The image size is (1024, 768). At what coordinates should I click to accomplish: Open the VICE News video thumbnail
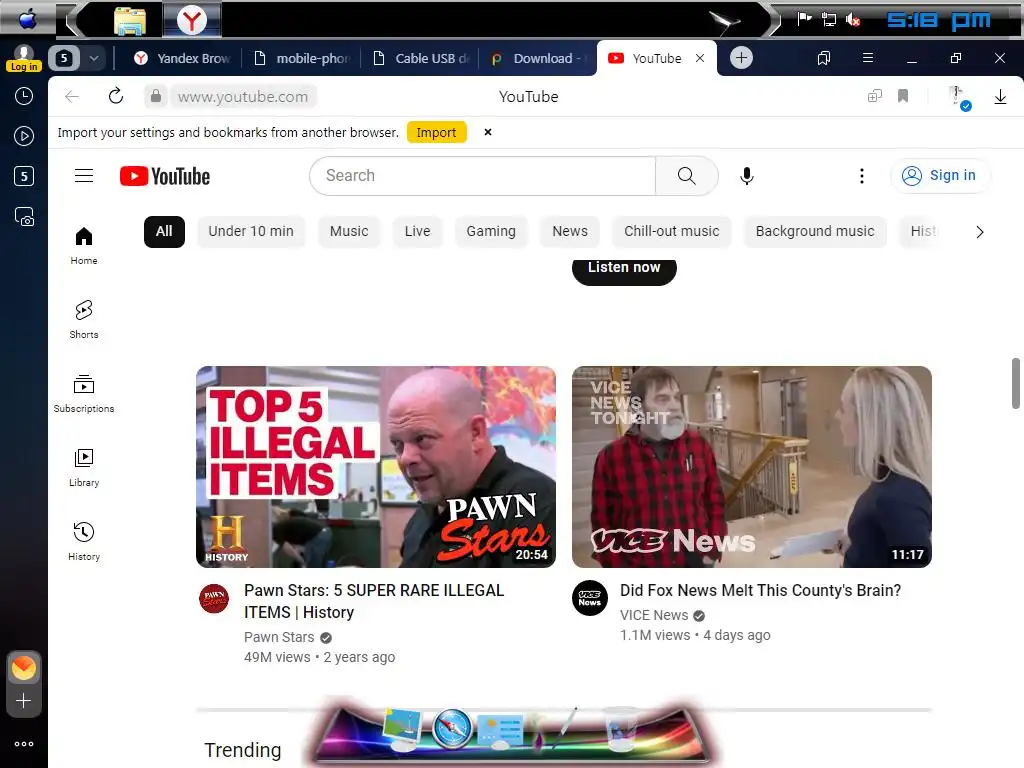(752, 466)
